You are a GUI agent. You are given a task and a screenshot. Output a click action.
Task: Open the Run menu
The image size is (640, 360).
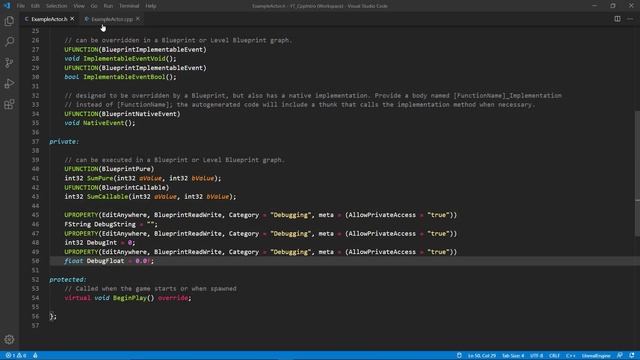108,6
